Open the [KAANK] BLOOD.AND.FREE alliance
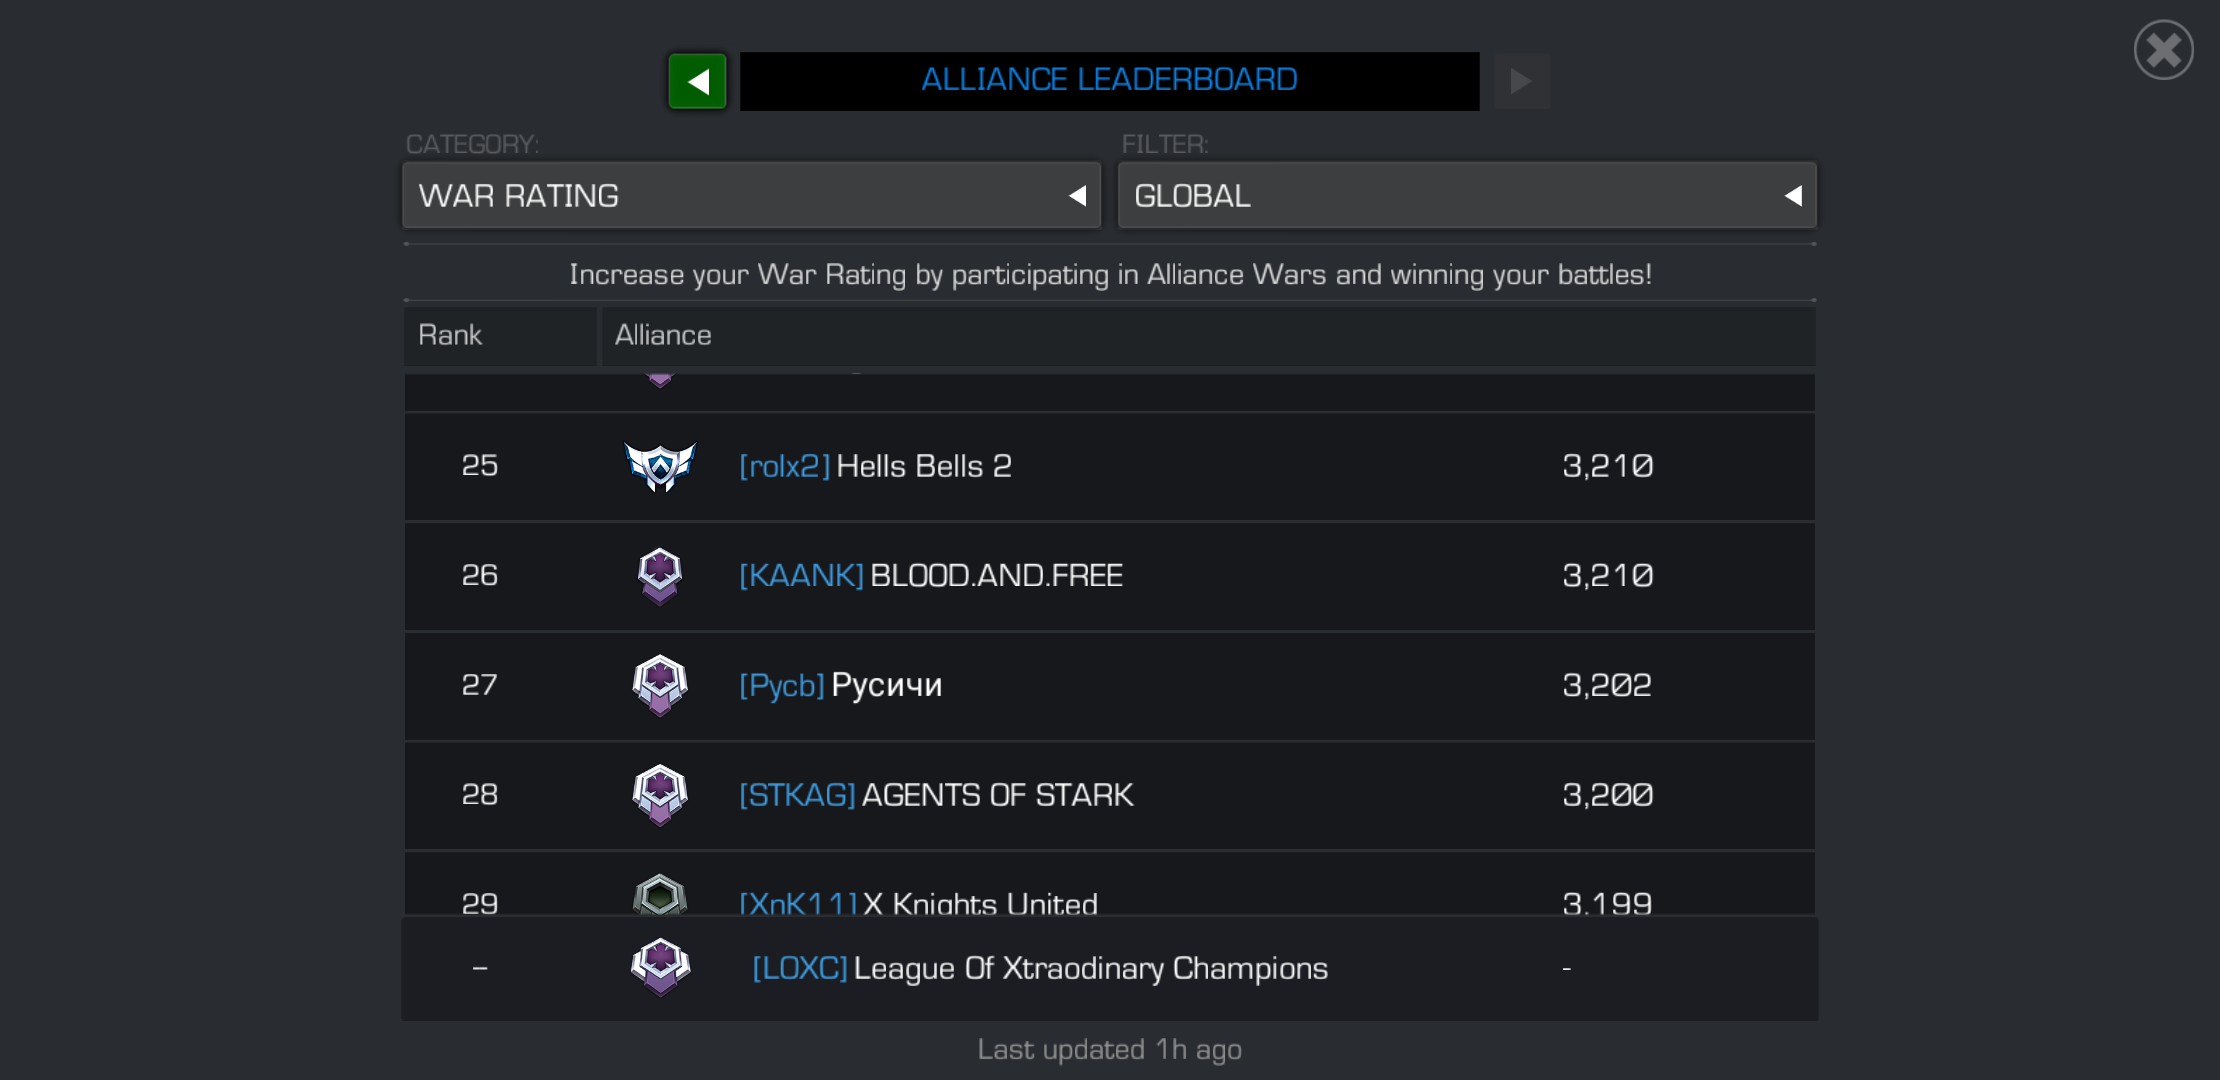Viewport: 2220px width, 1080px height. tap(1109, 576)
